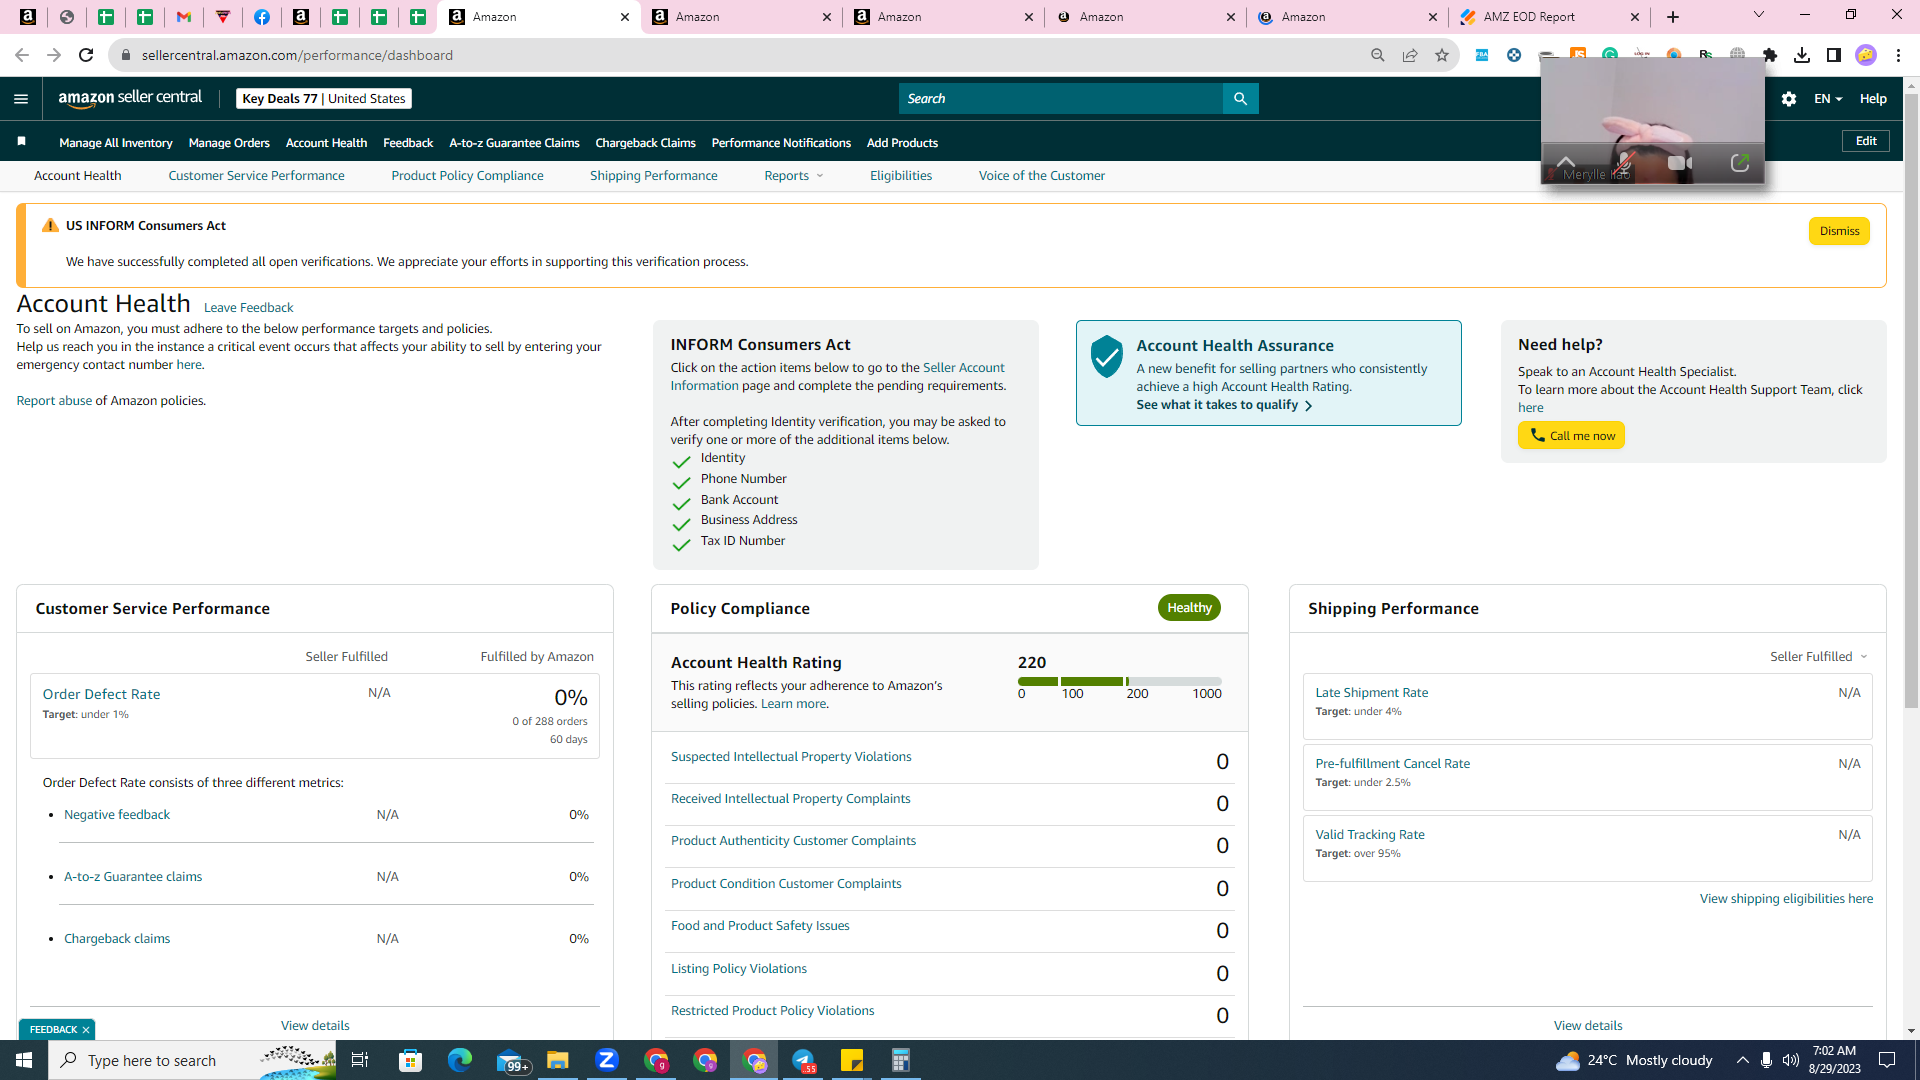1920x1080 pixels.
Task: Focus the Seller Central Search field
Action: [1061, 99]
